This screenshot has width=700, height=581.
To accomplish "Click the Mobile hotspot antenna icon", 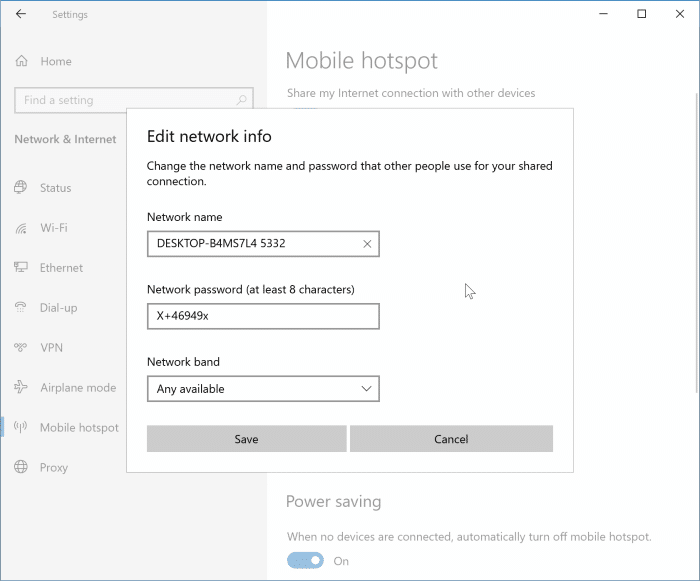I will [x=21, y=427].
